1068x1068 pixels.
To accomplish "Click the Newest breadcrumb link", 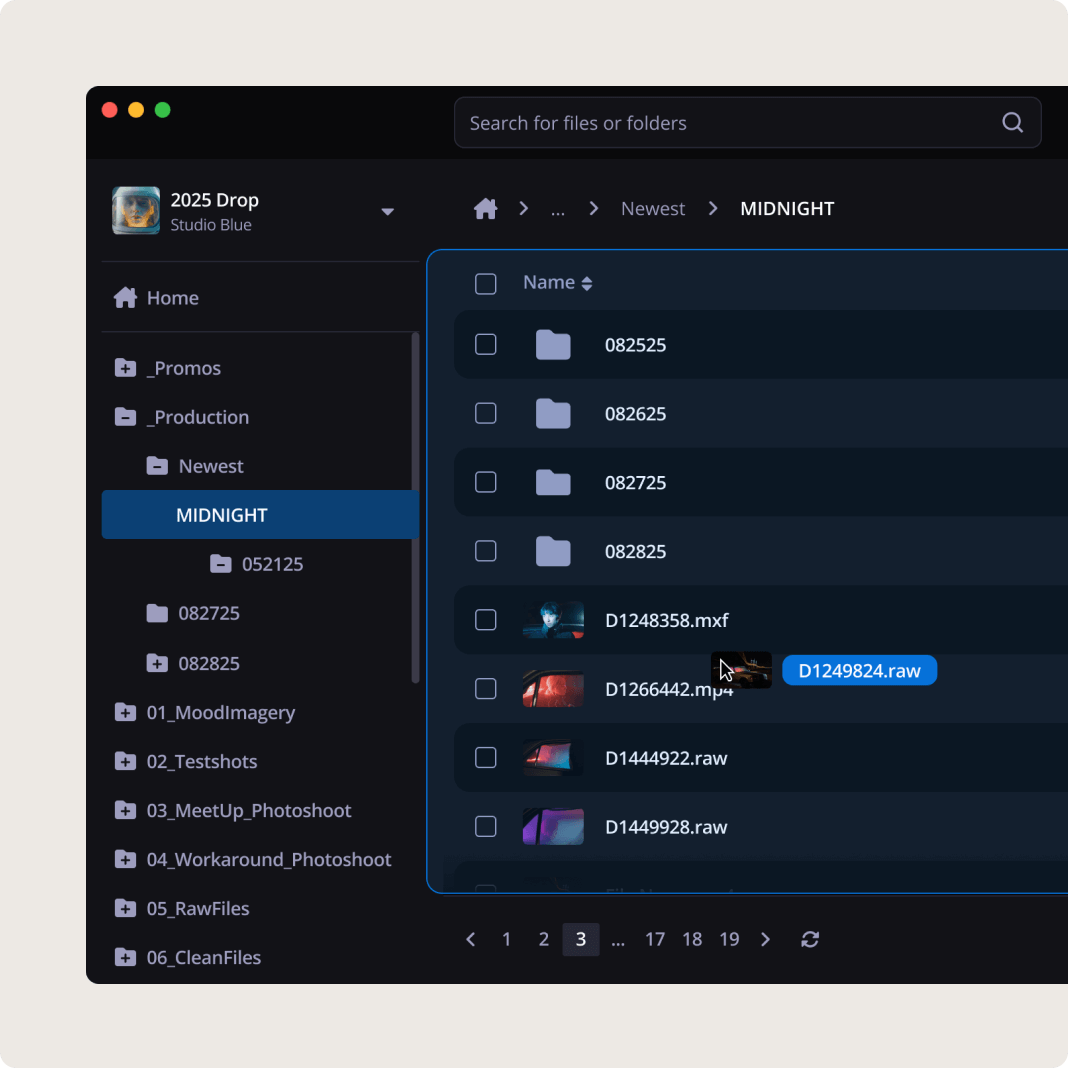I will [x=653, y=209].
